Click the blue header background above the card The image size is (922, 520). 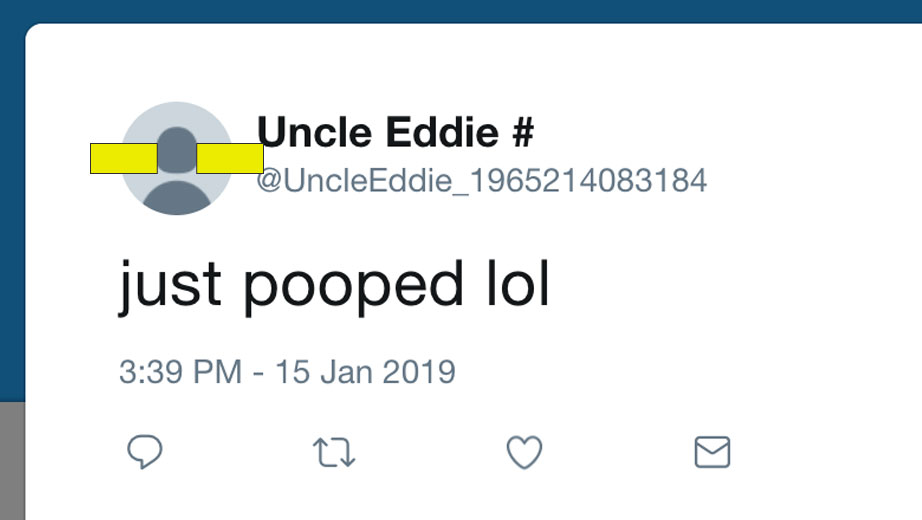[x=460, y=10]
